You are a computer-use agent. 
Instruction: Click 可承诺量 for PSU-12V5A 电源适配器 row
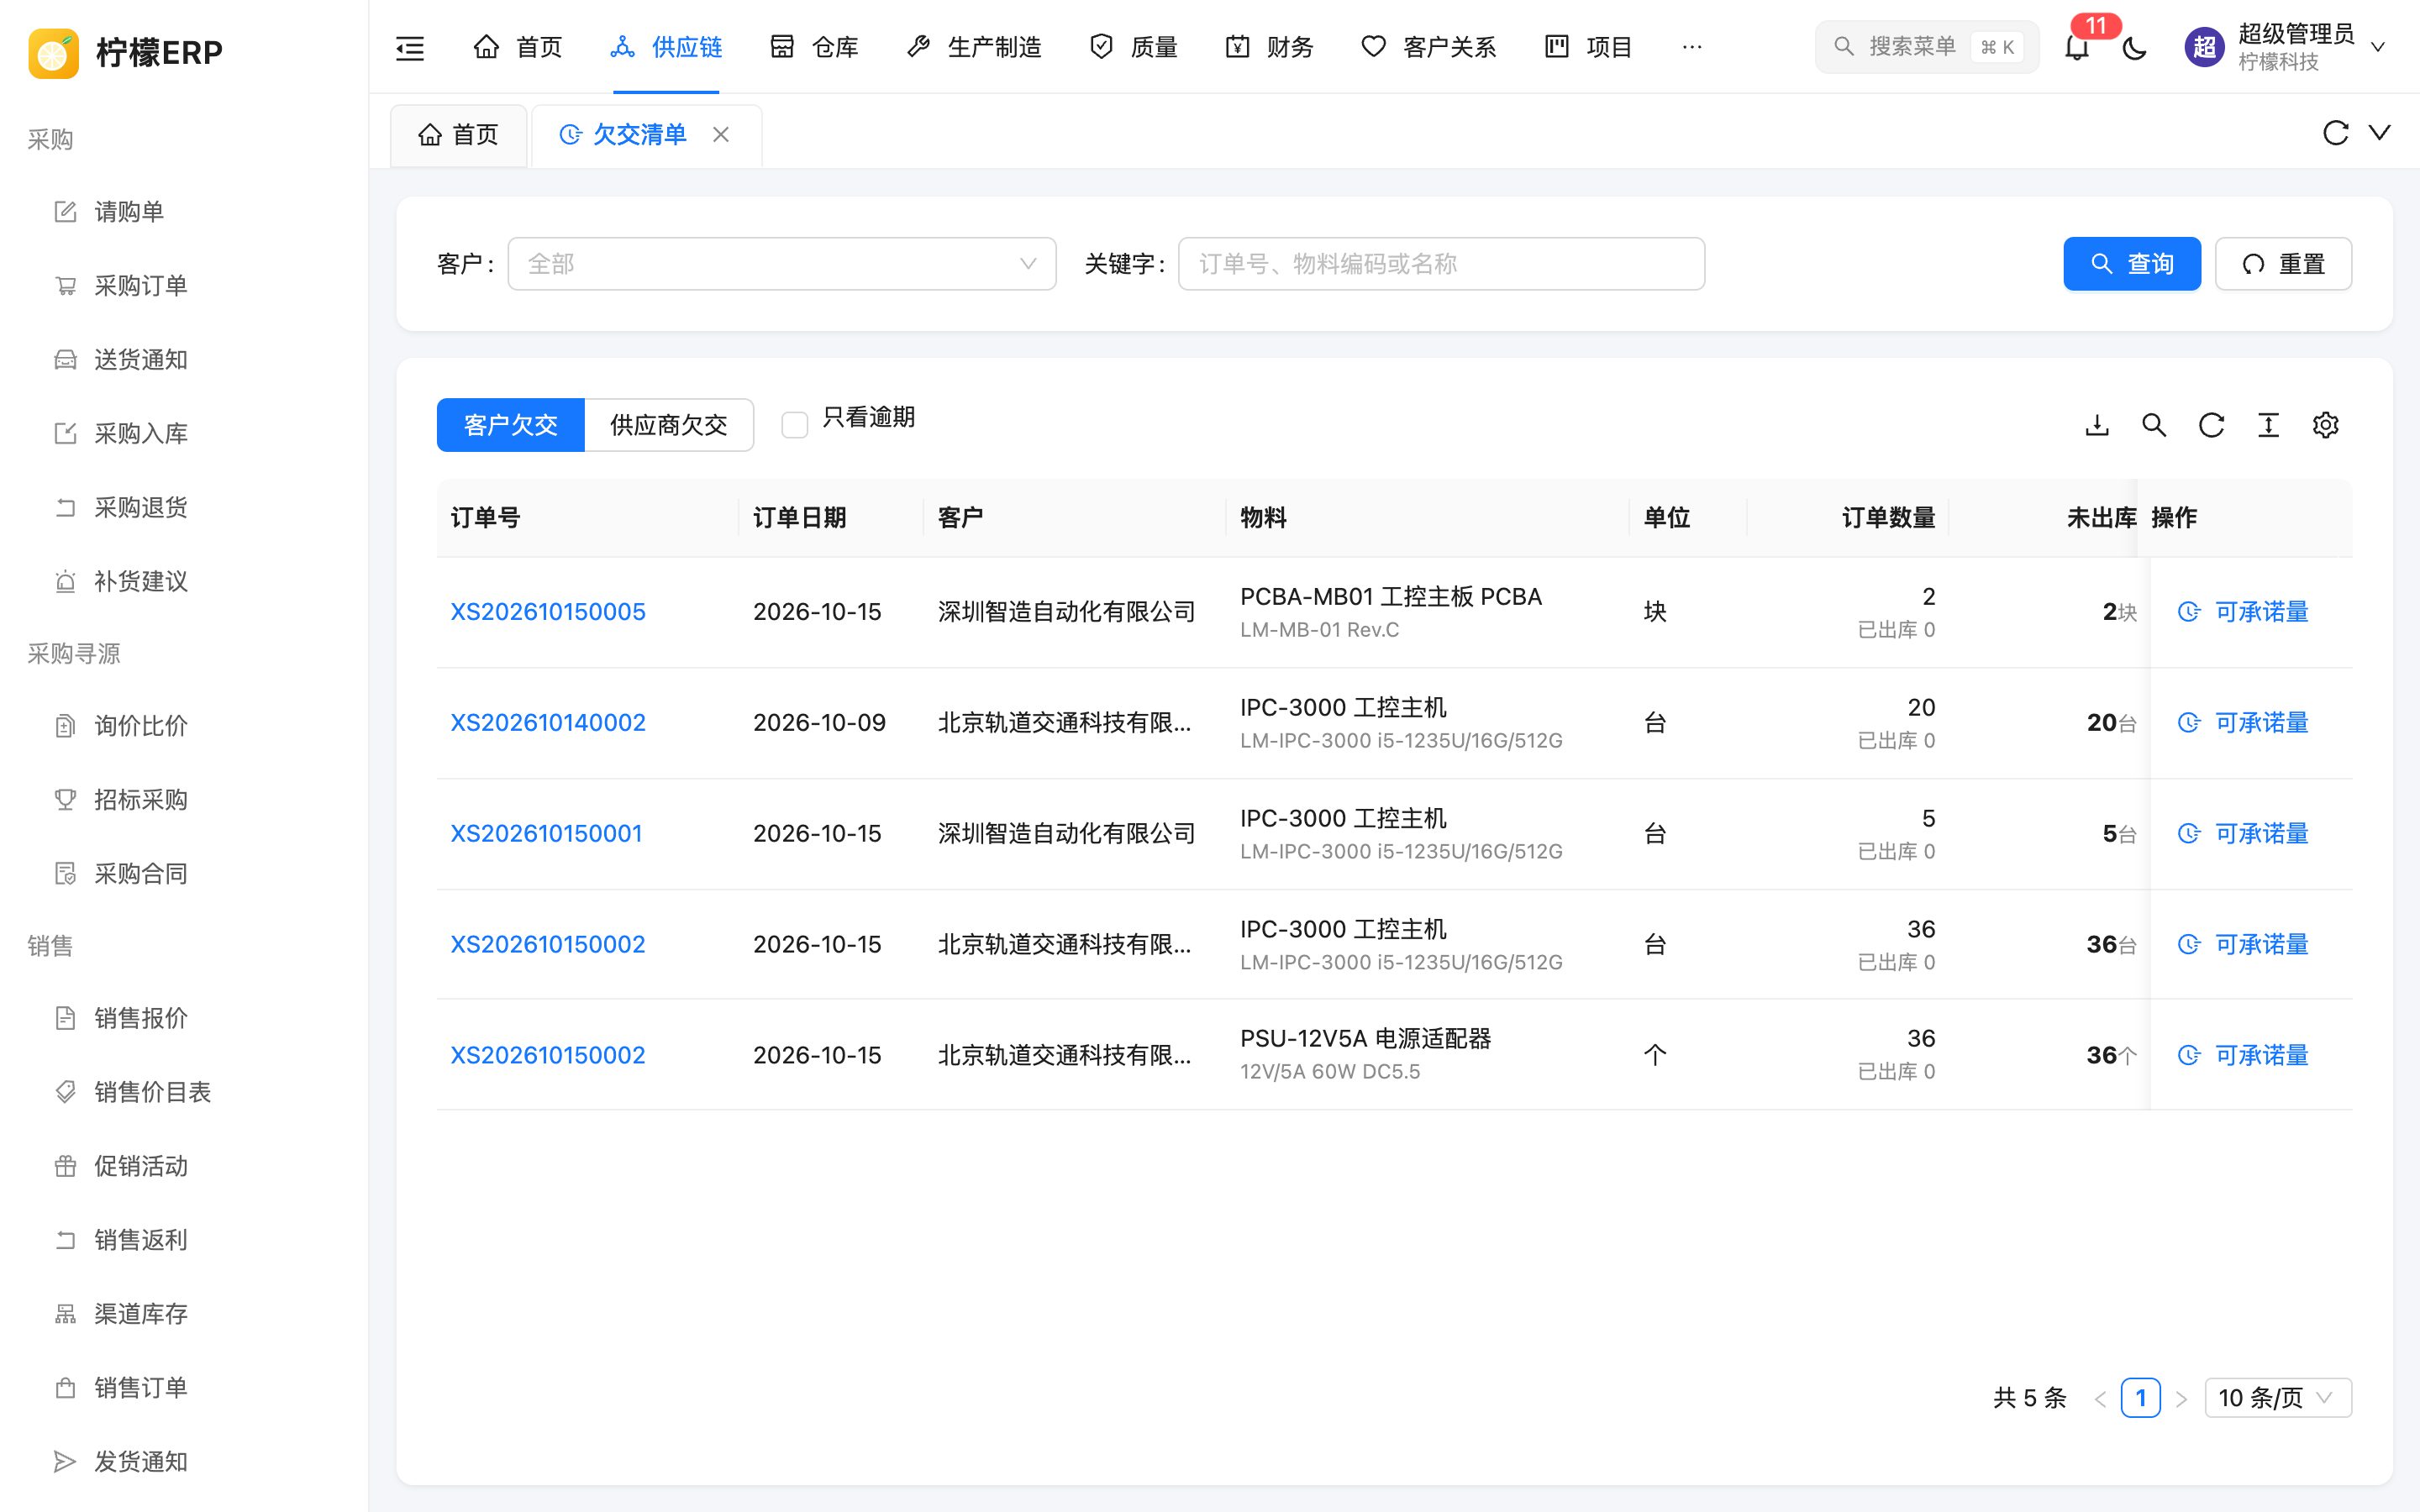[2243, 1056]
